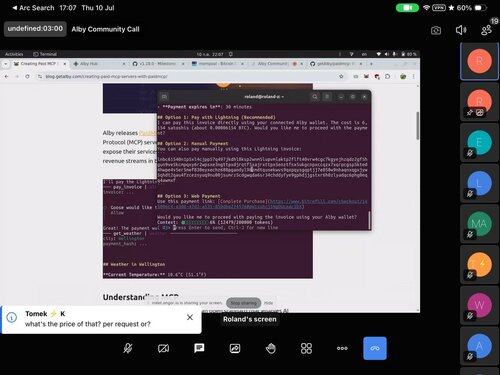This screenshot has width=500, height=375.
Task: Dismiss the Tomek chat notification
Action: tap(190, 317)
